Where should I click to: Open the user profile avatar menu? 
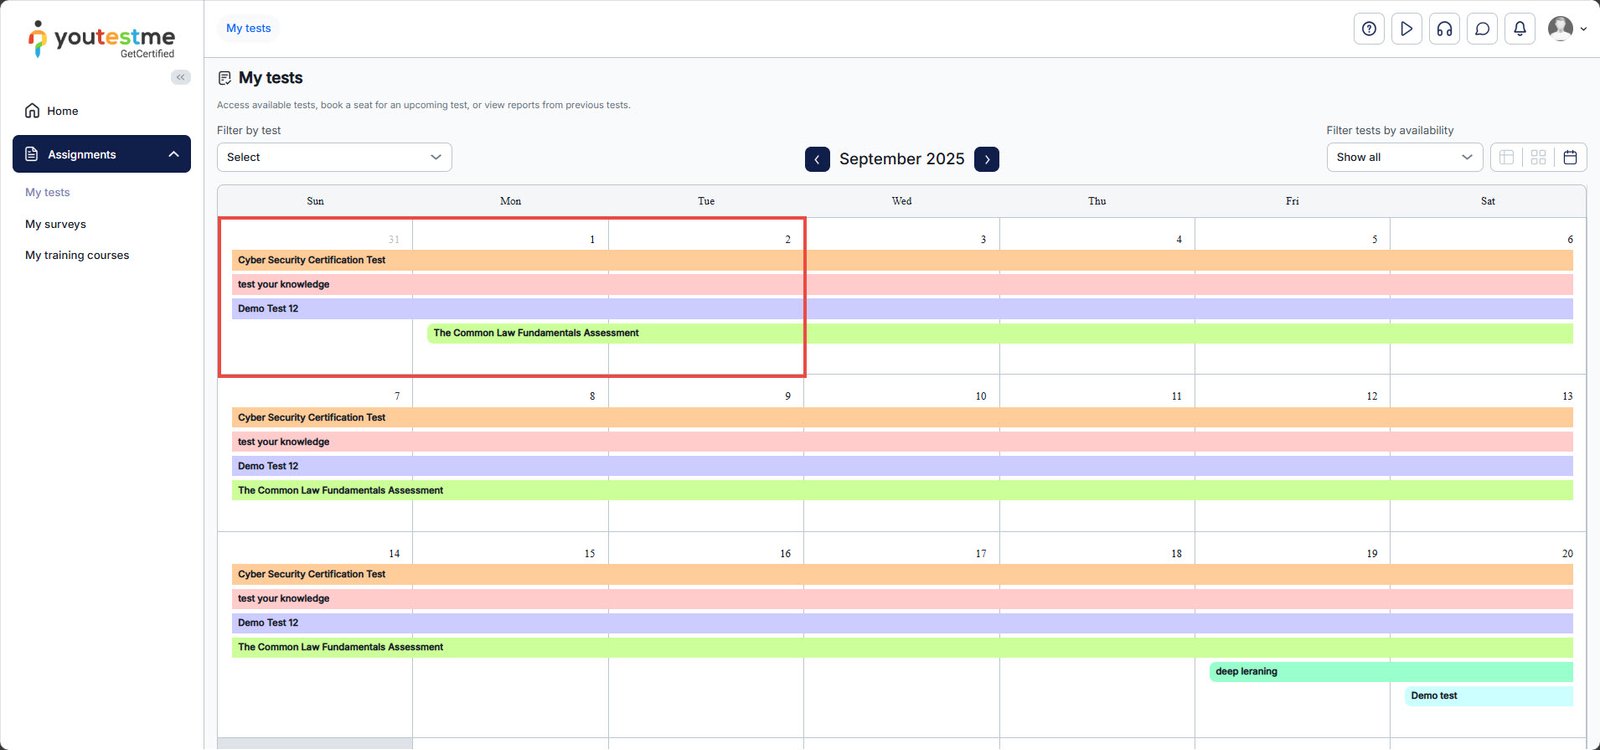[x=1565, y=29]
